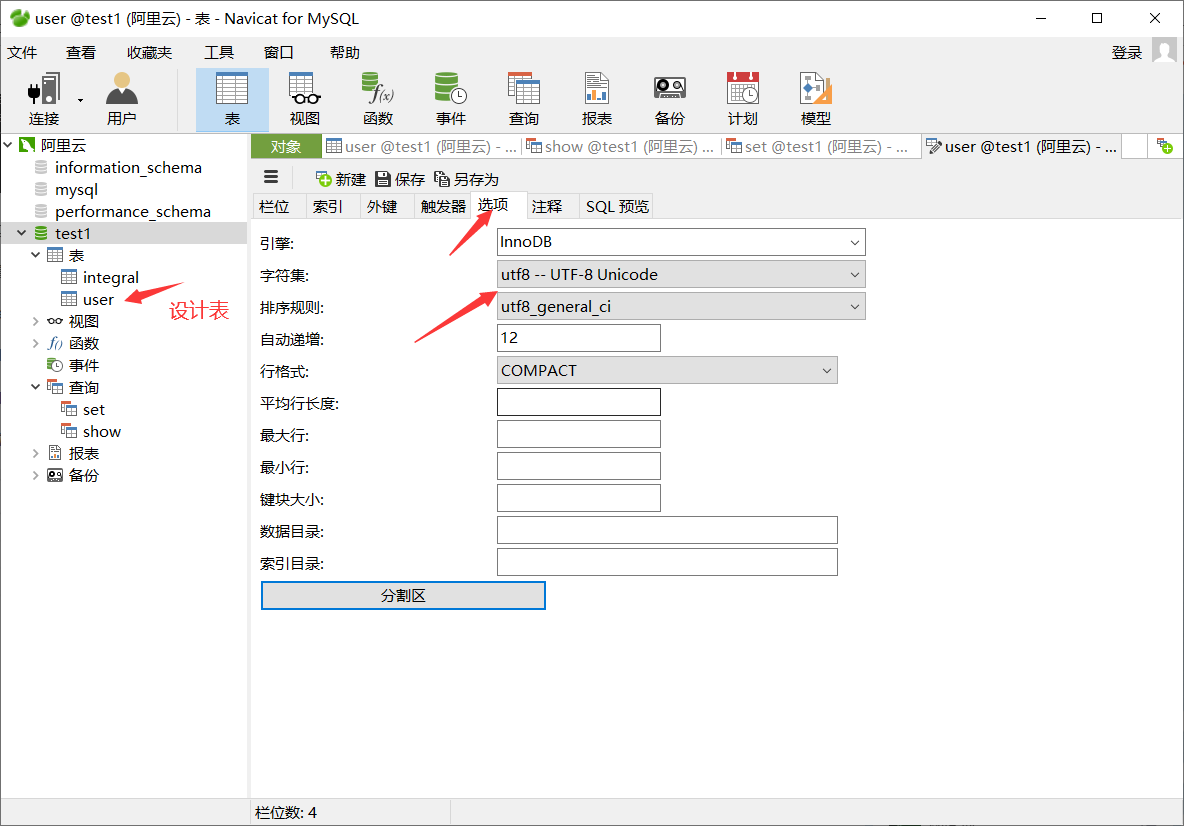Click the 数据目录 input field
The width and height of the screenshot is (1184, 826).
(x=668, y=530)
